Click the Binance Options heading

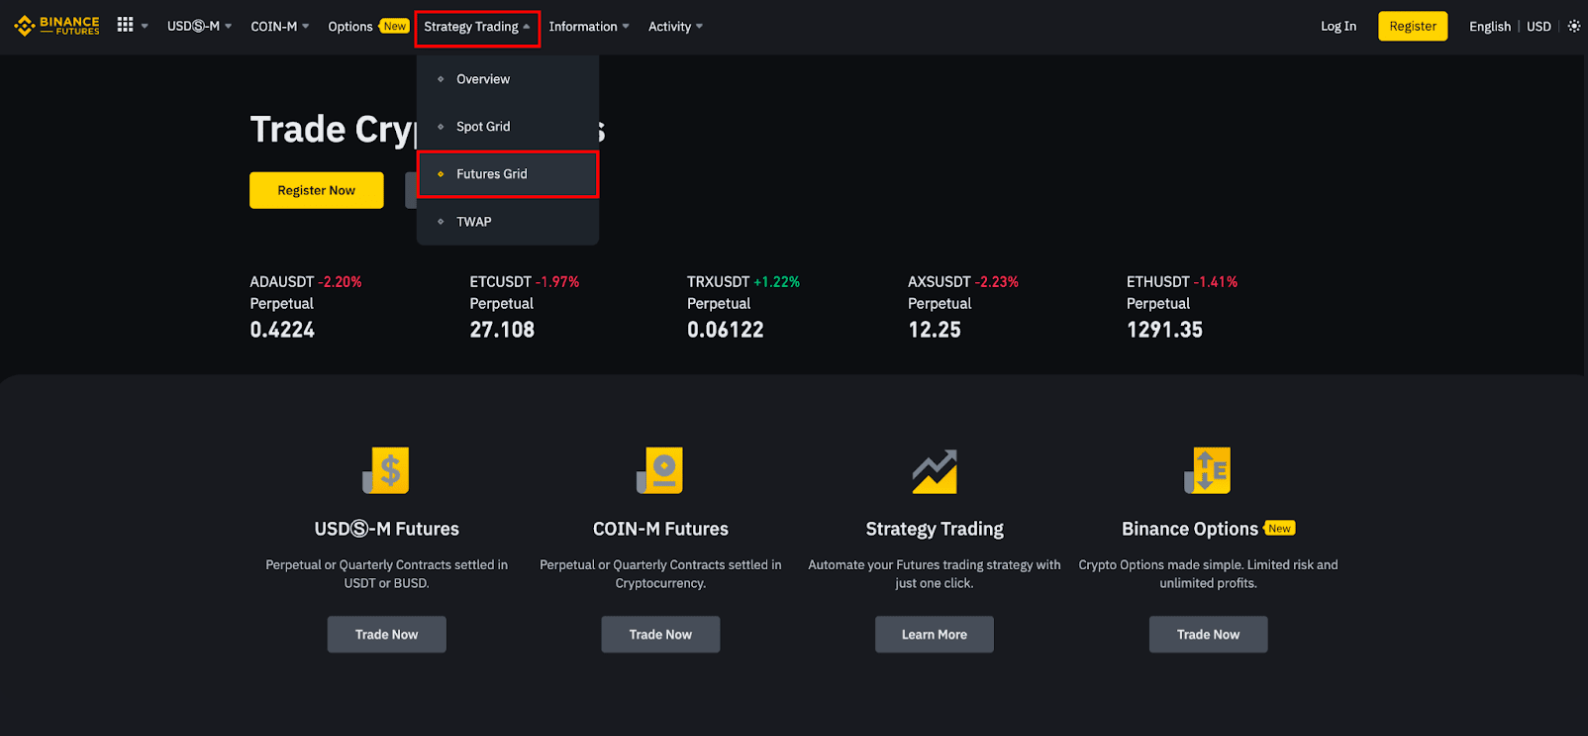(x=1189, y=529)
